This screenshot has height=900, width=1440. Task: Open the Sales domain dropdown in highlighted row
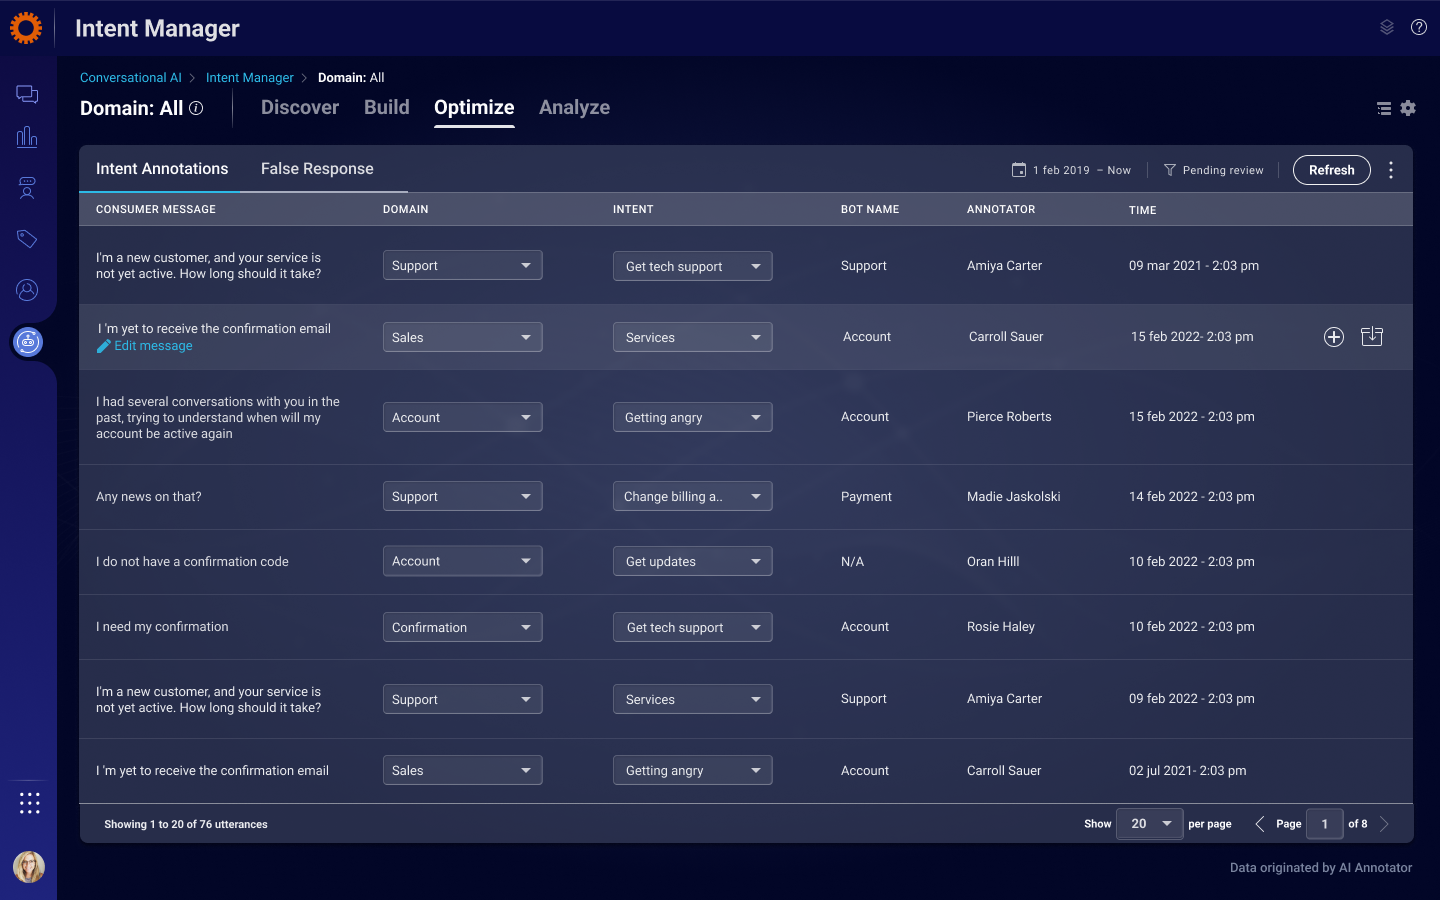(x=463, y=337)
